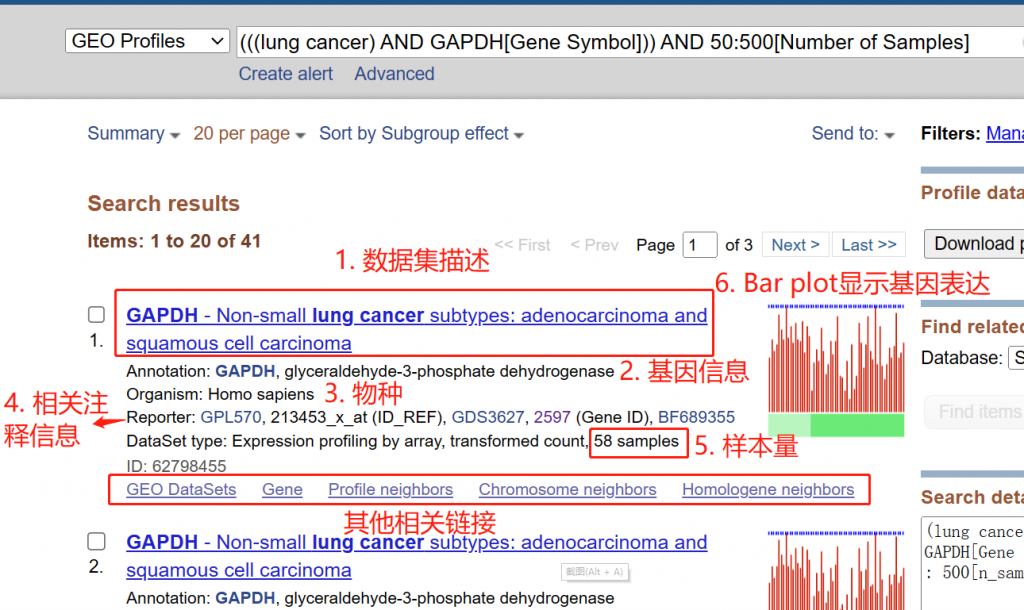Viewport: 1024px width, 610px height.
Task: Open the Advanced search link
Action: [x=394, y=74]
